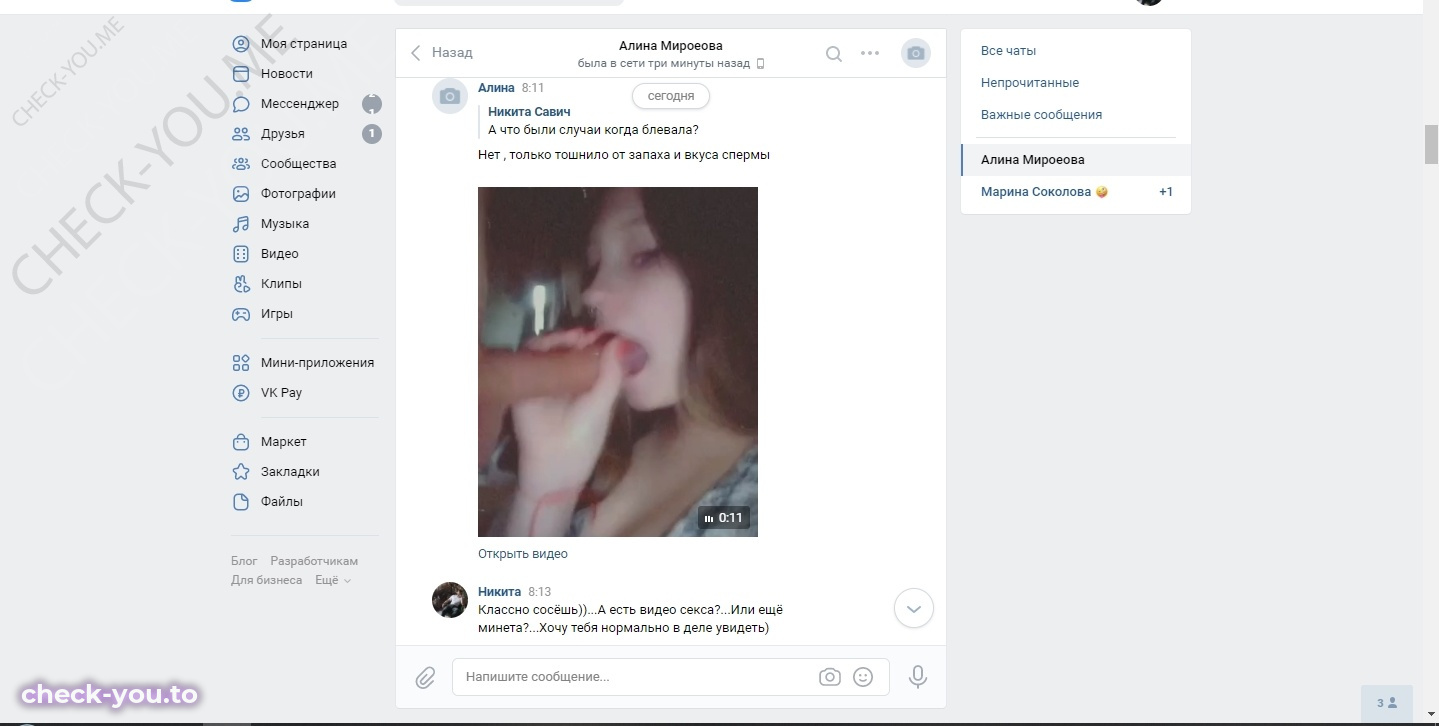Click the сегодня date pill
This screenshot has height=726, width=1439.
coord(671,96)
